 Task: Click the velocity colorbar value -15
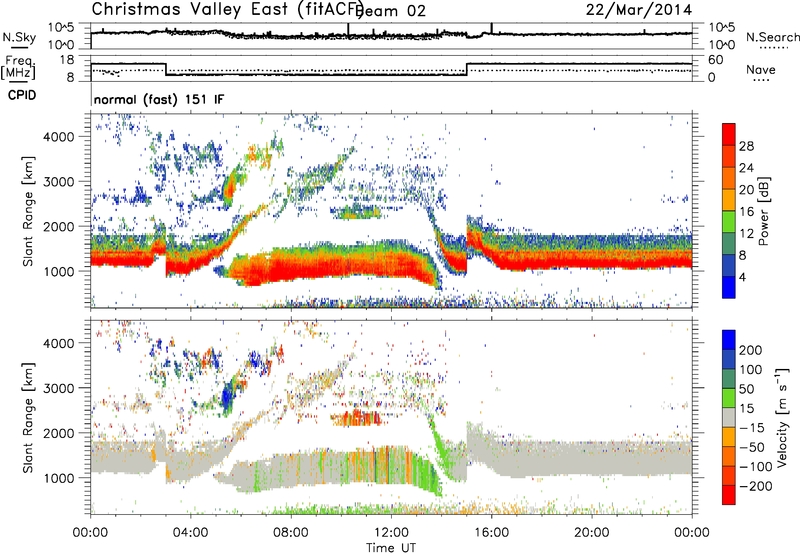[752, 428]
